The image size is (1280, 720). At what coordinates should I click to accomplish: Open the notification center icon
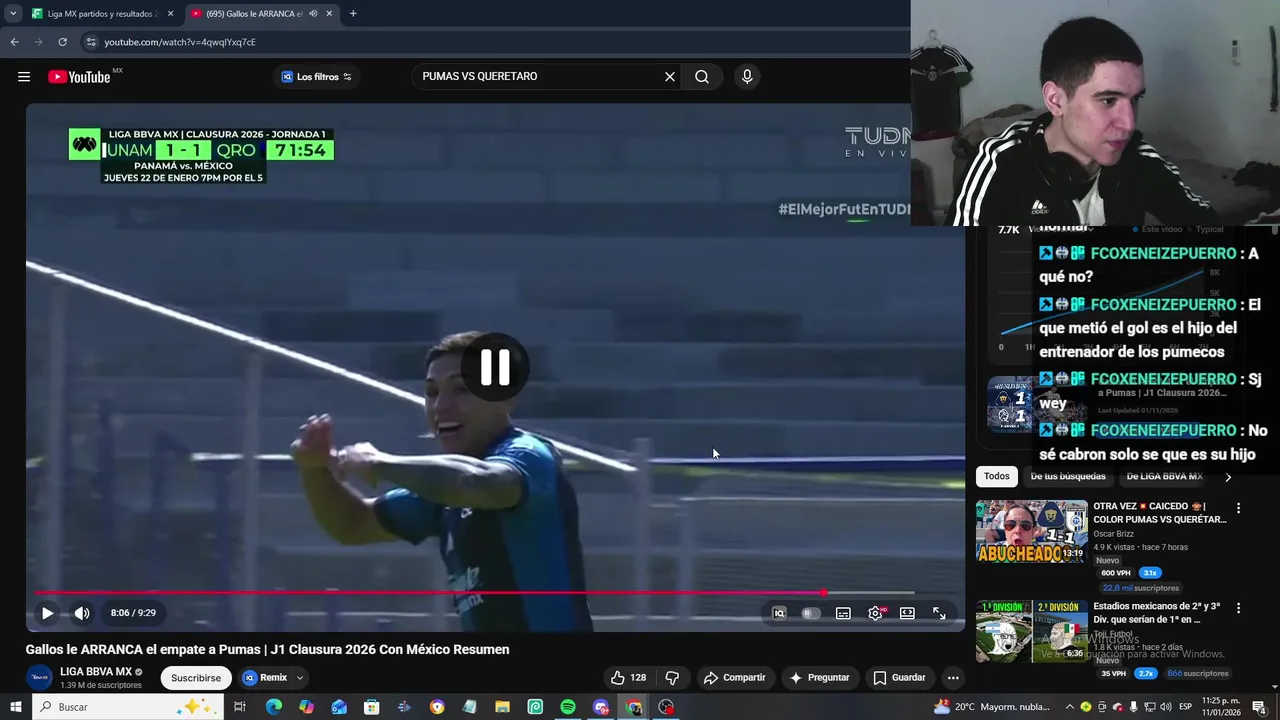click(1258, 707)
